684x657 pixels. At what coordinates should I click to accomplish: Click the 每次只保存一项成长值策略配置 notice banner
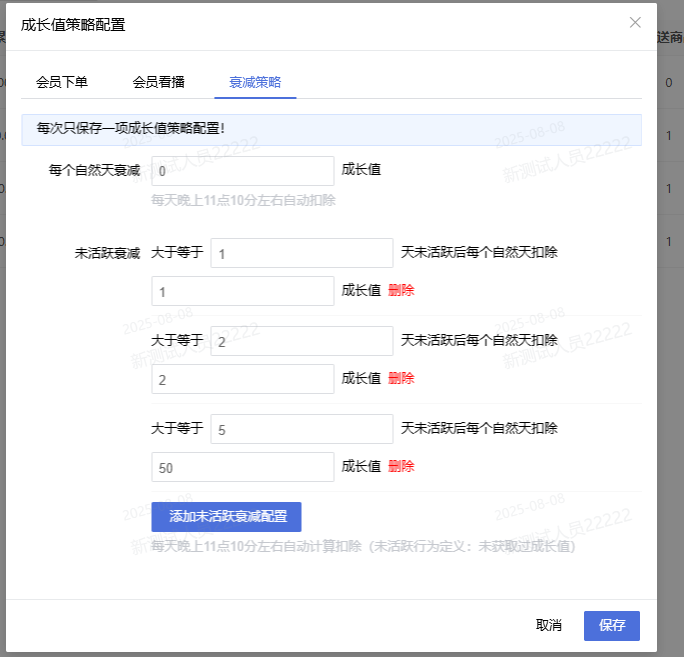pyautogui.click(x=331, y=129)
